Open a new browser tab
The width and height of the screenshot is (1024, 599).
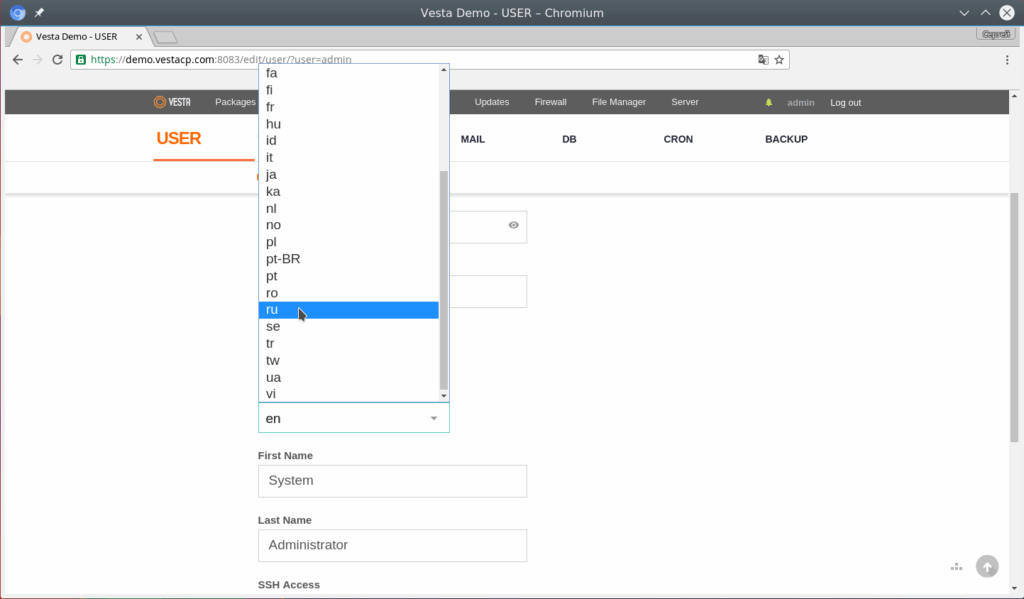pyautogui.click(x=165, y=37)
